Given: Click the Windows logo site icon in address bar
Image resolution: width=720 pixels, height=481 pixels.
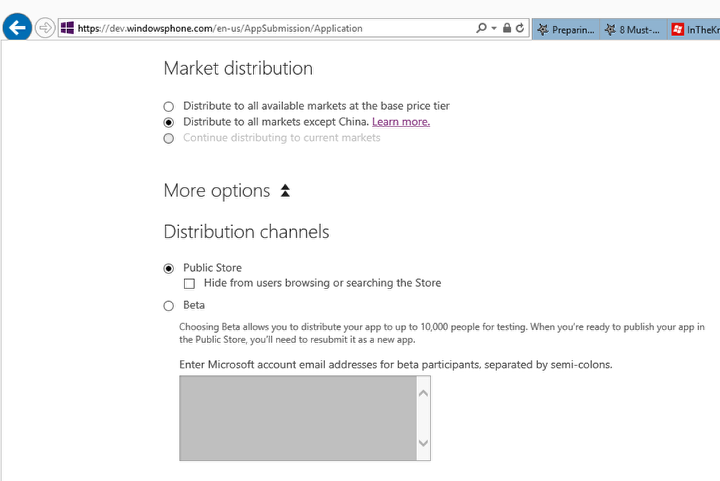Looking at the screenshot, I should (x=67, y=29).
